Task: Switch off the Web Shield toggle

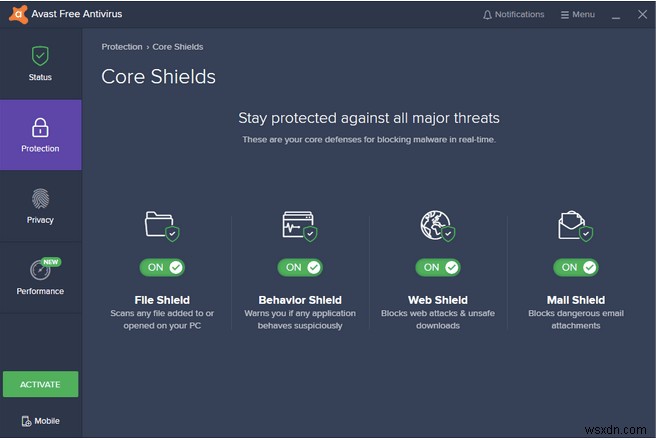Action: coord(438,267)
